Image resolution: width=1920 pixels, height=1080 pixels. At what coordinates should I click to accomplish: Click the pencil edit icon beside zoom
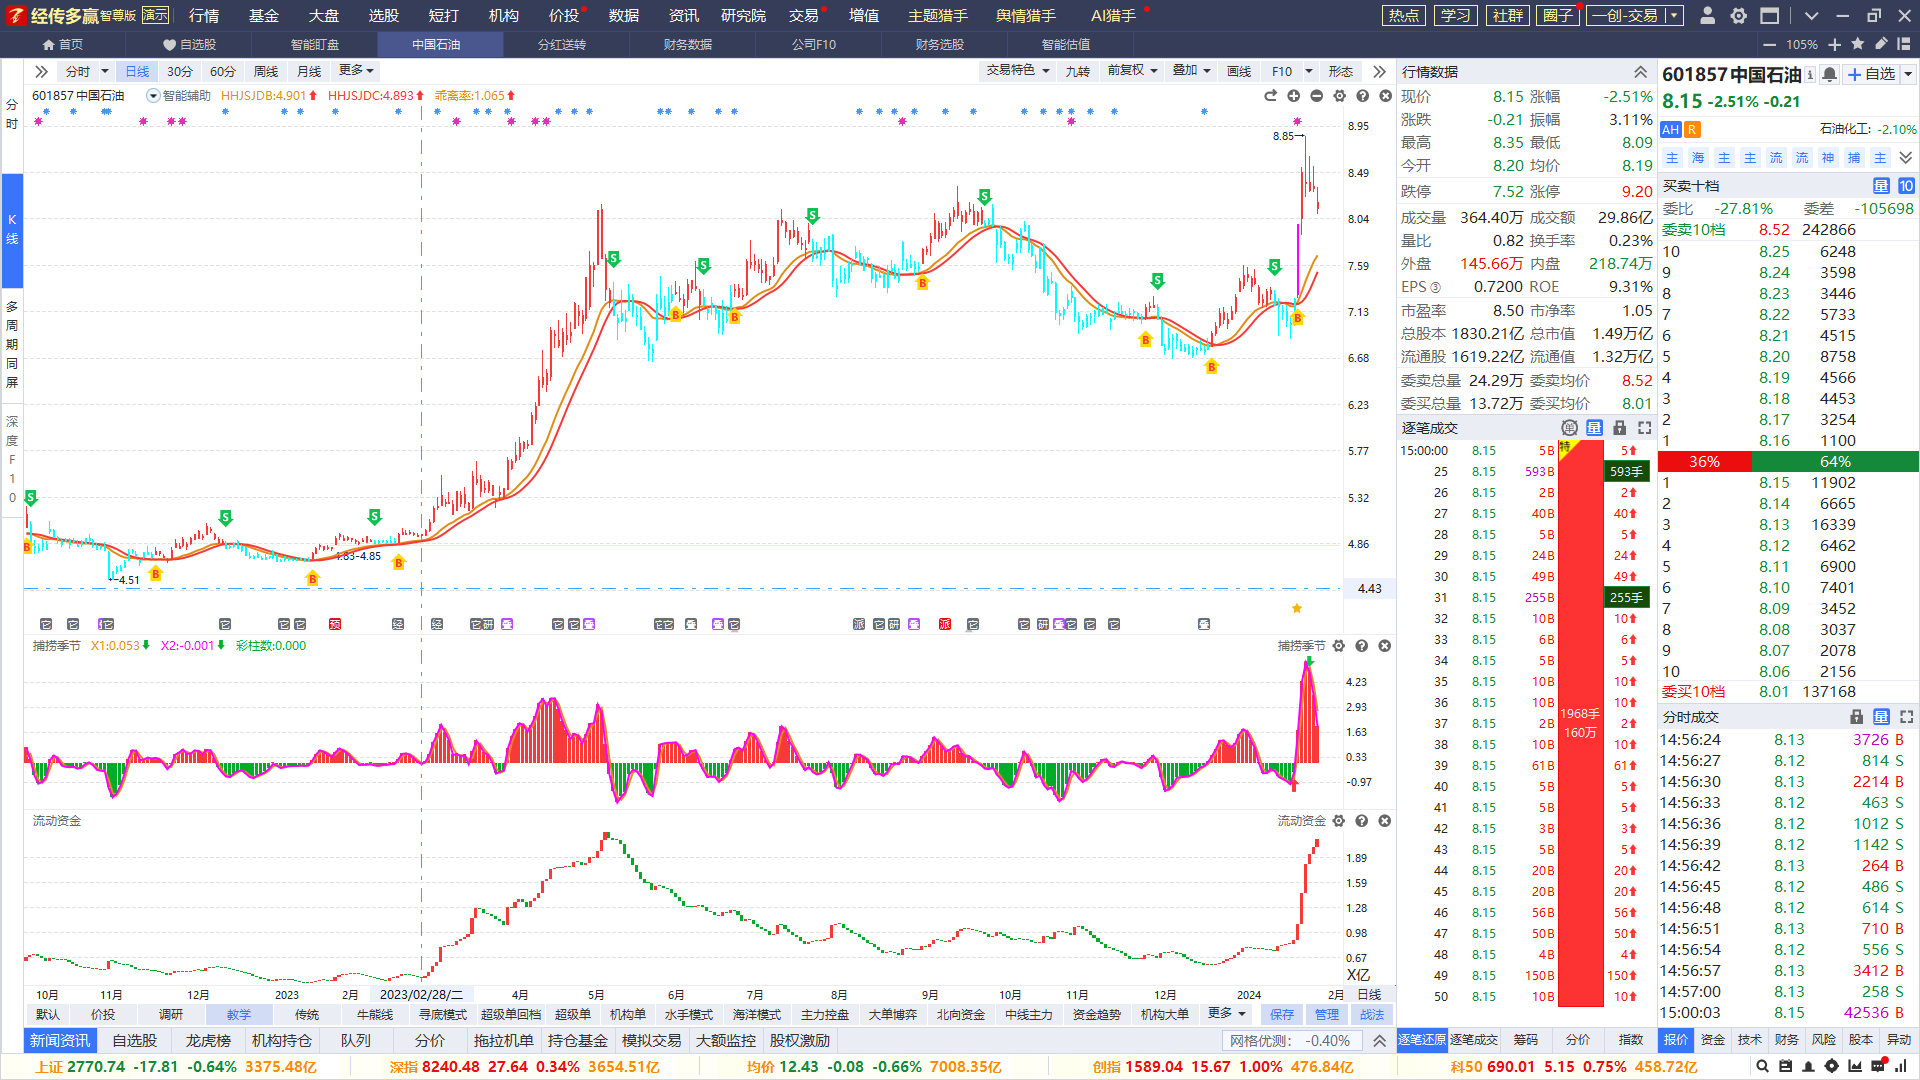coord(1881,44)
